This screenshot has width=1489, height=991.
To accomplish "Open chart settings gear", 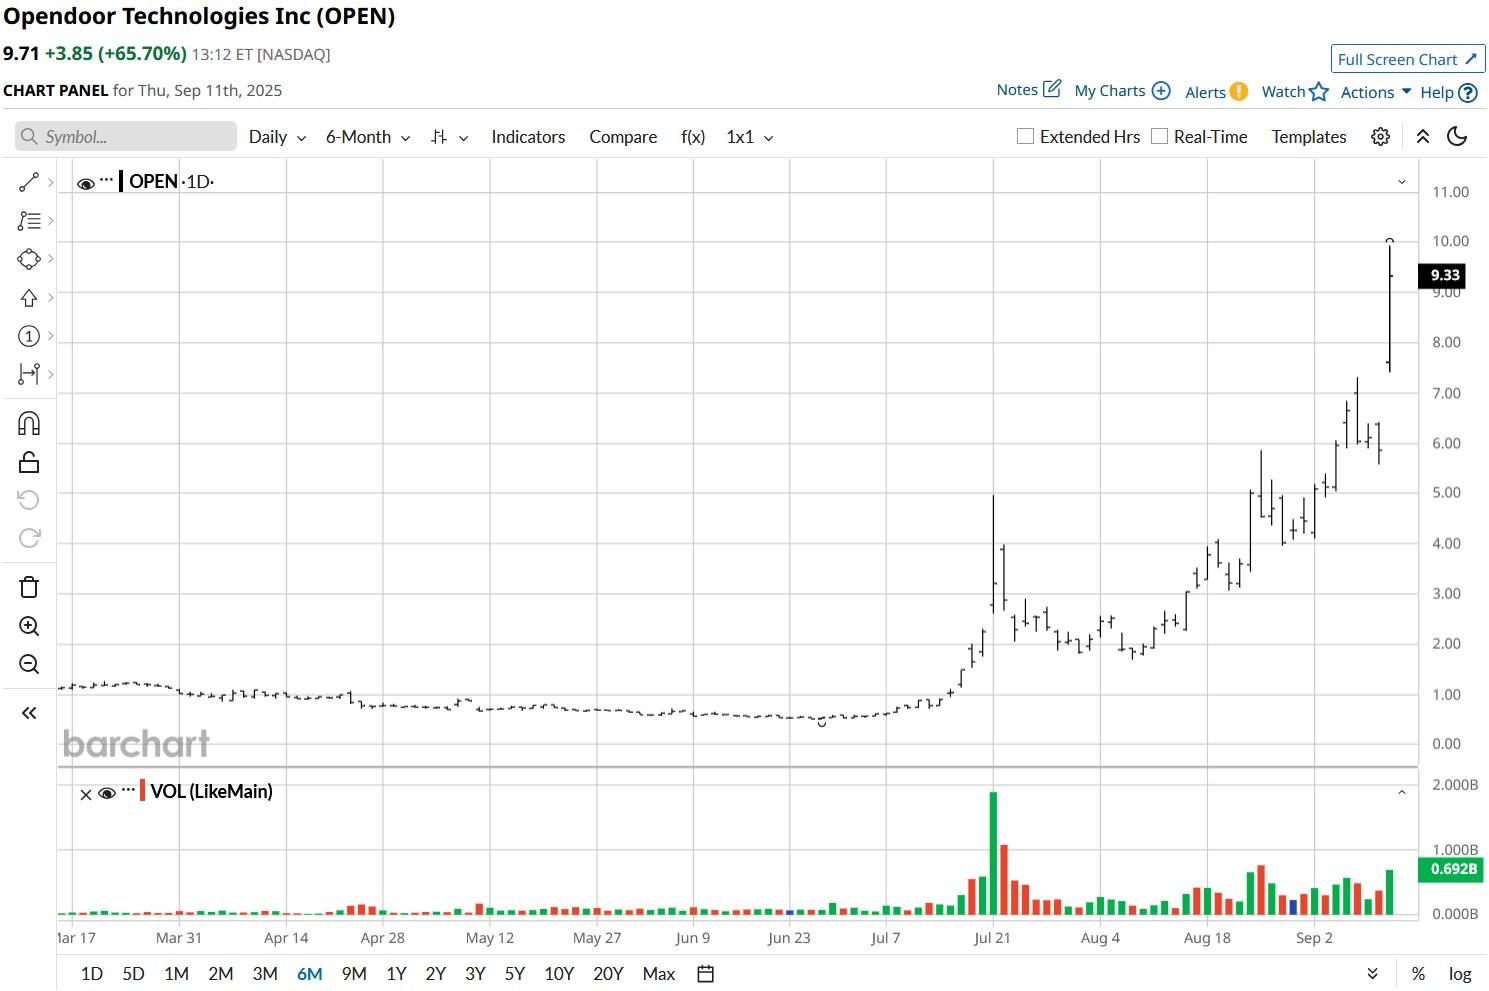I will [x=1380, y=137].
